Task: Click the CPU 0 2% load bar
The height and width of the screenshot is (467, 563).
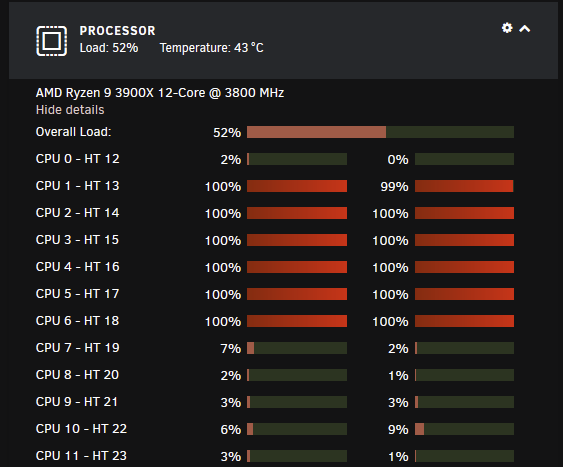Action: 297,159
